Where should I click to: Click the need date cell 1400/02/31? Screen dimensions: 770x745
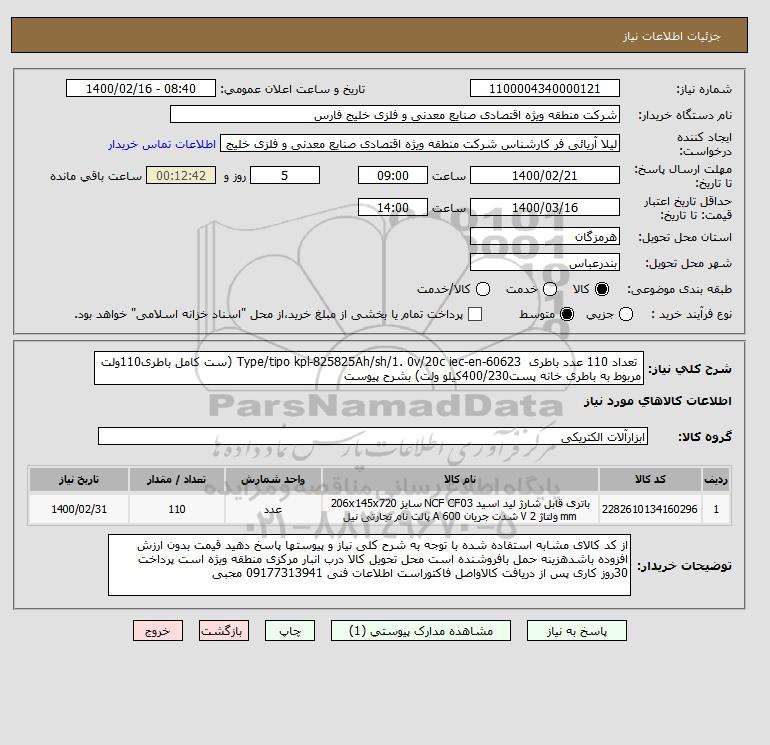tap(79, 509)
